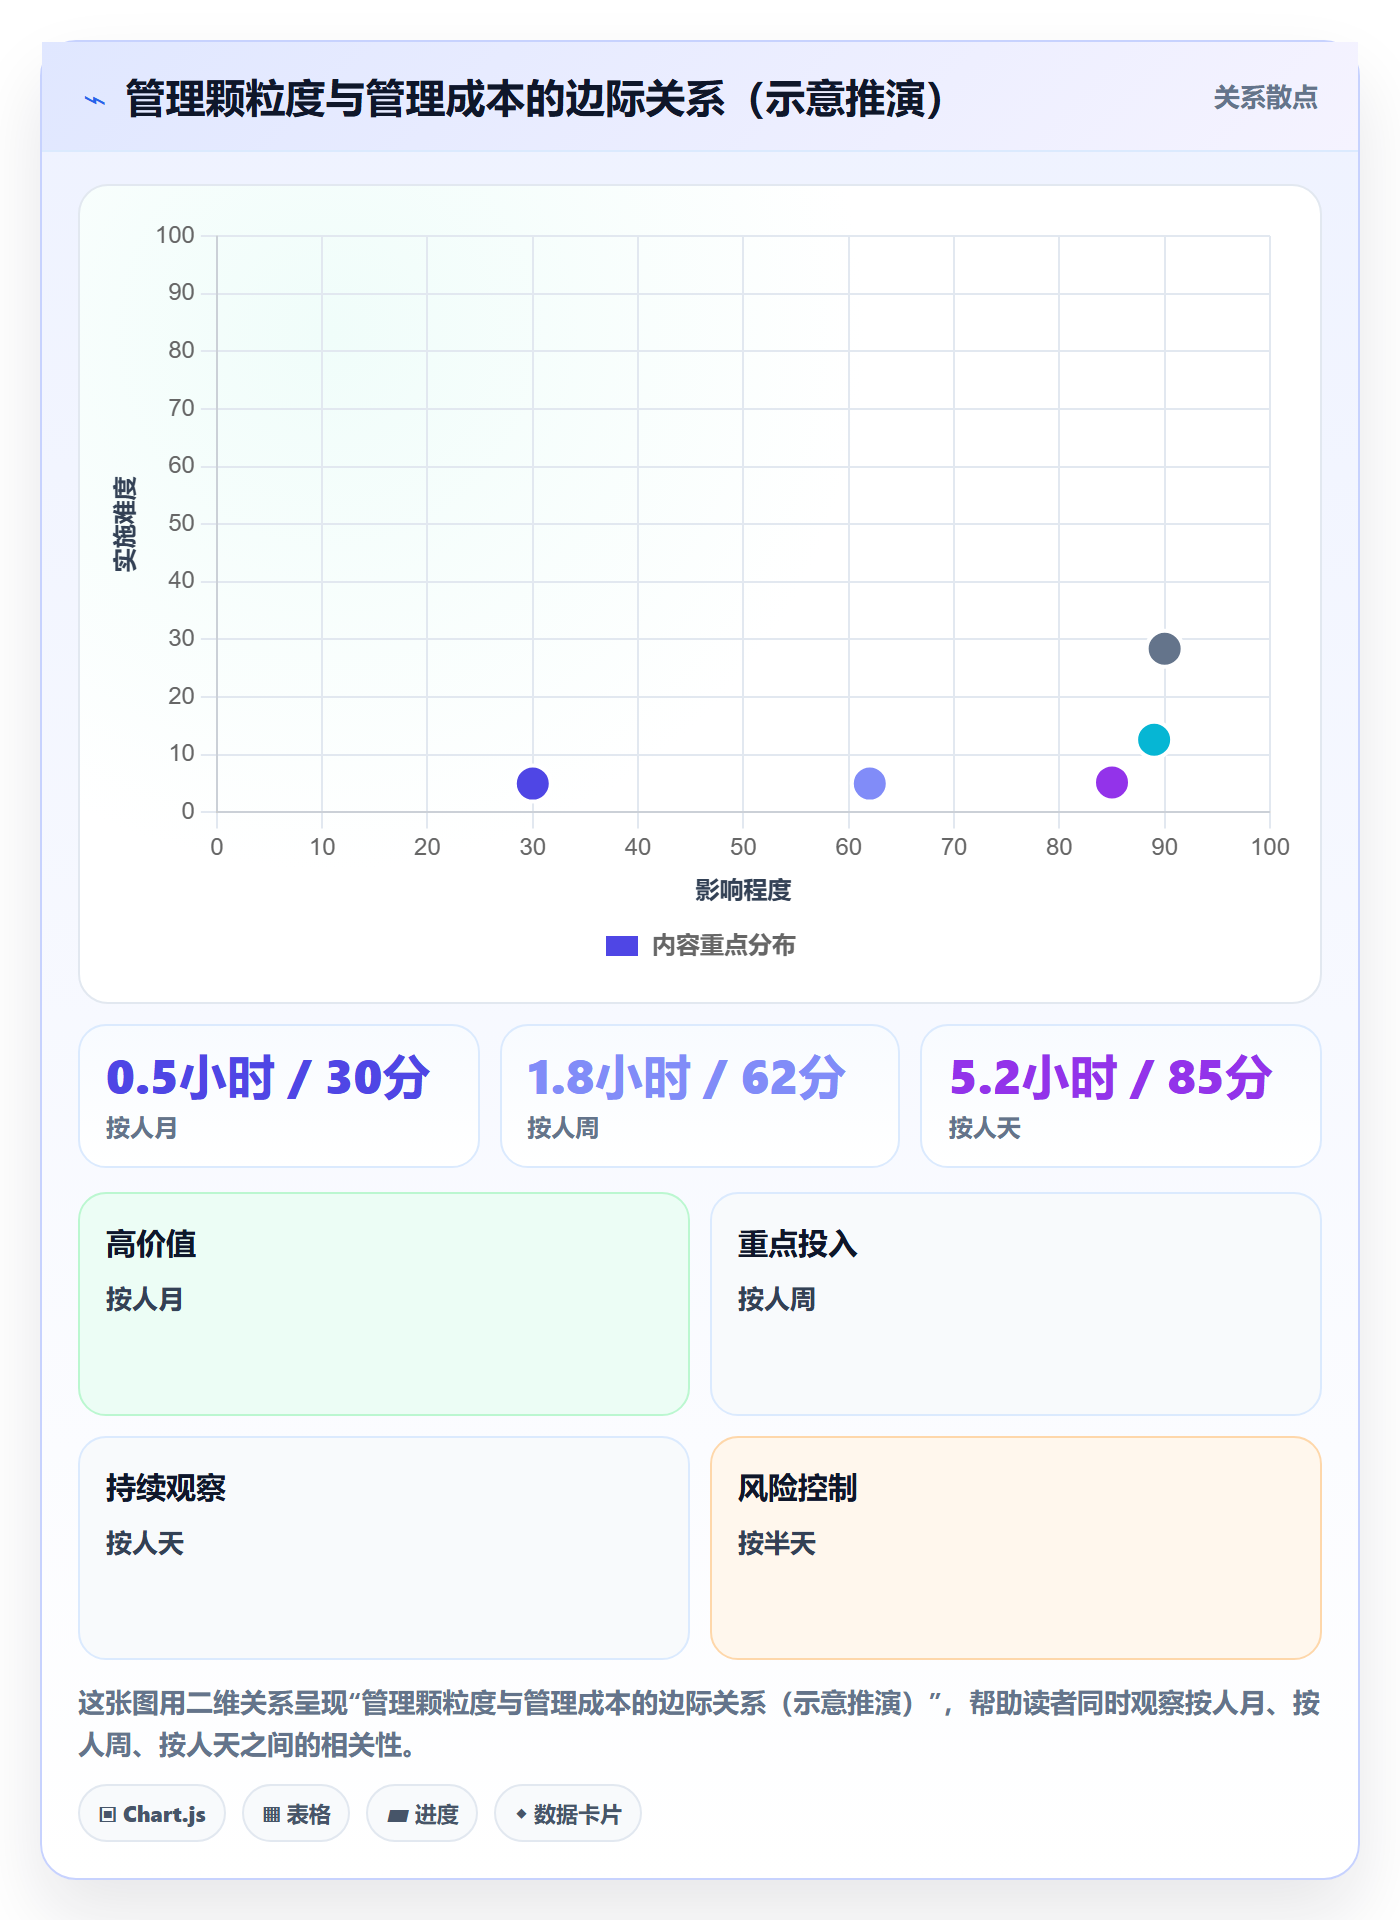This screenshot has height=1920, width=1400.
Task: Click the purple scatter point at x=85
Action: click(x=1112, y=782)
